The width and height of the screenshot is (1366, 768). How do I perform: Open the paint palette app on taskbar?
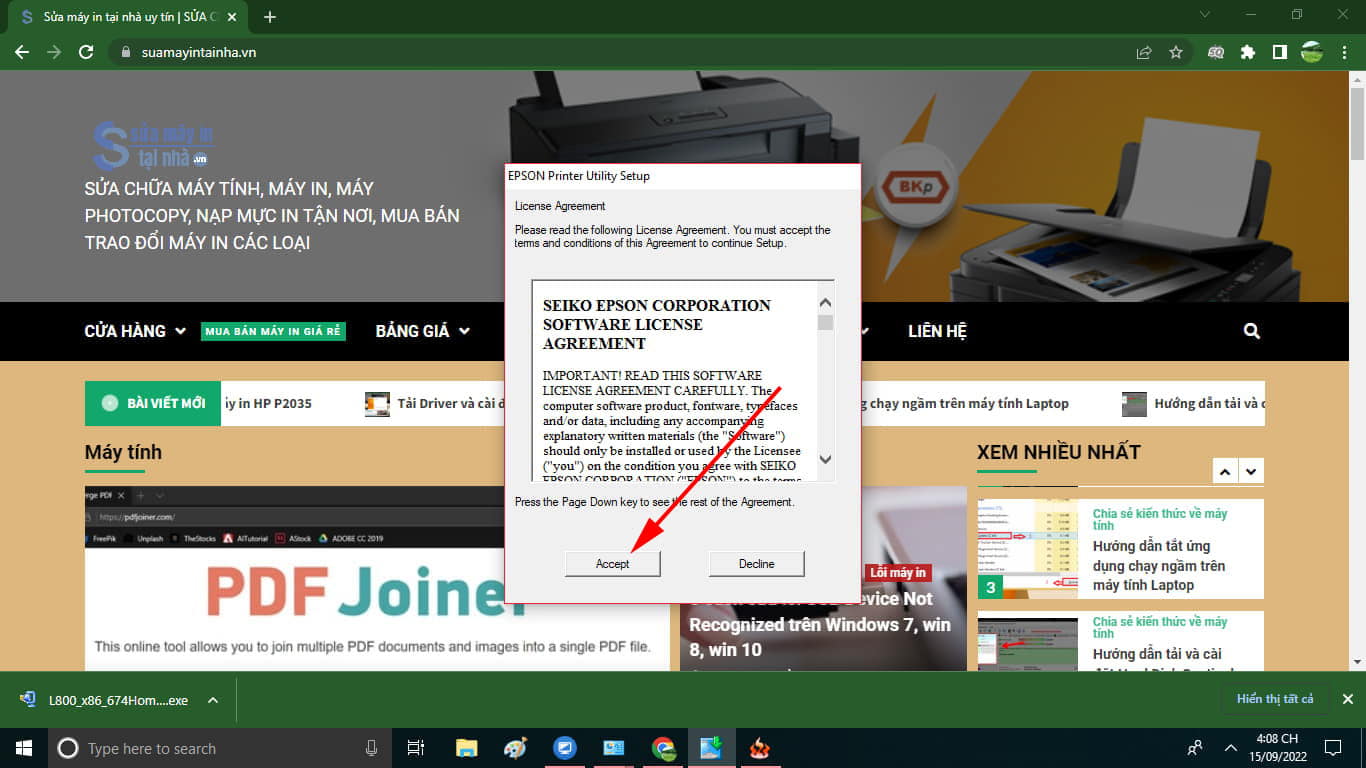click(515, 748)
